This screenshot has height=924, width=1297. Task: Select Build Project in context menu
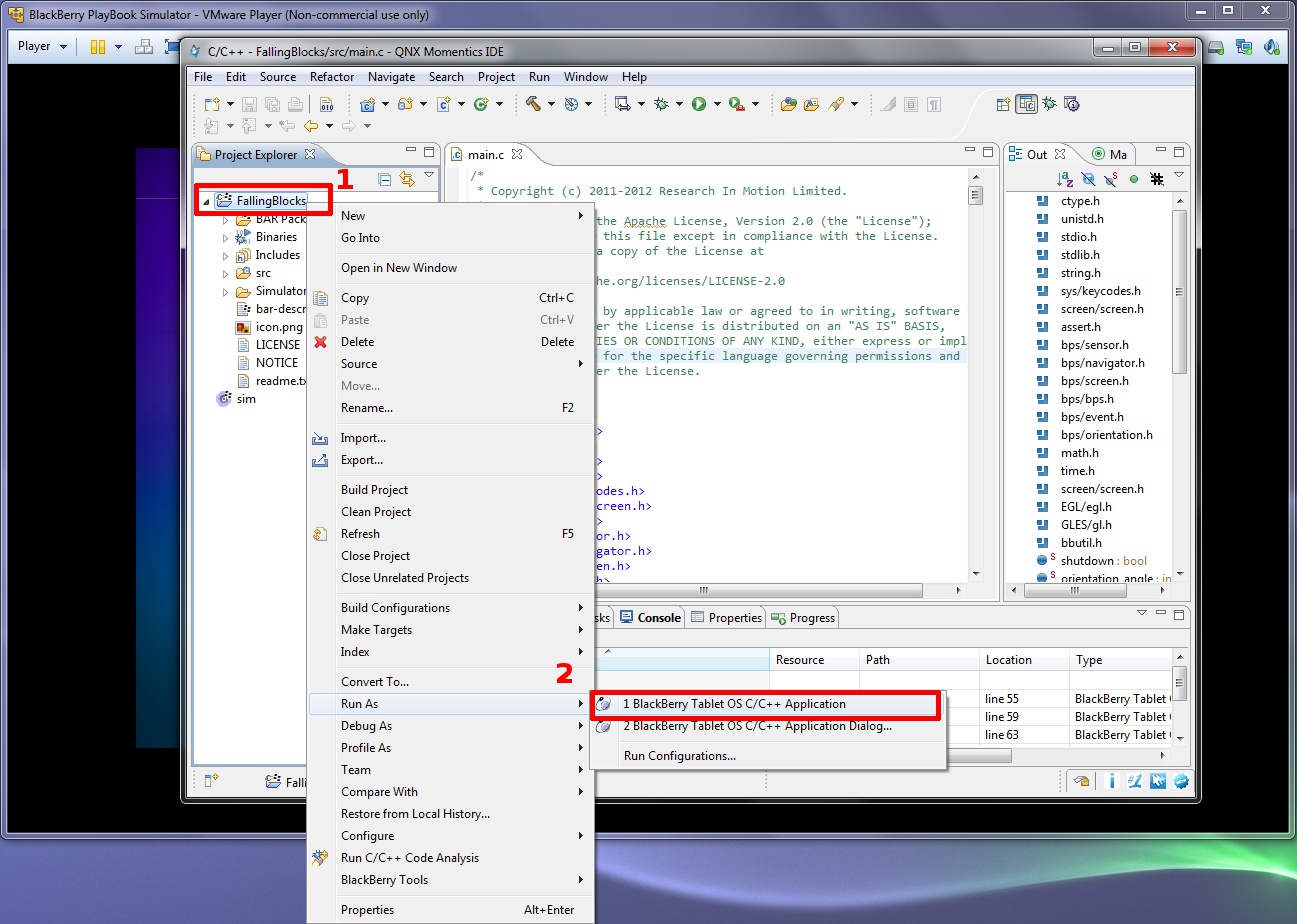450,490
